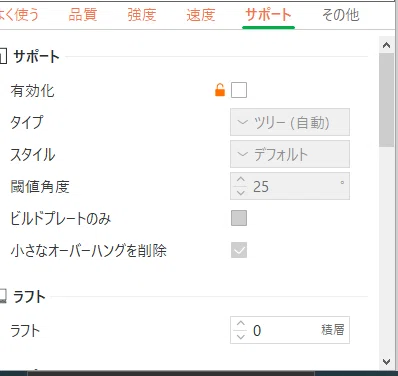This screenshot has height=376, width=398.
Task: Decrease 閾値角度 with the down arrow
Action: (x=241, y=192)
